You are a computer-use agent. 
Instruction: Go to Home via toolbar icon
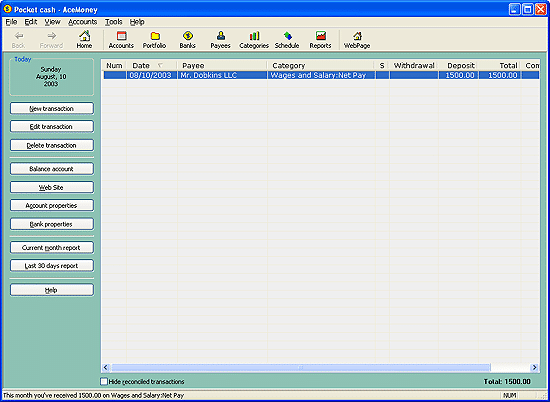tap(85, 36)
